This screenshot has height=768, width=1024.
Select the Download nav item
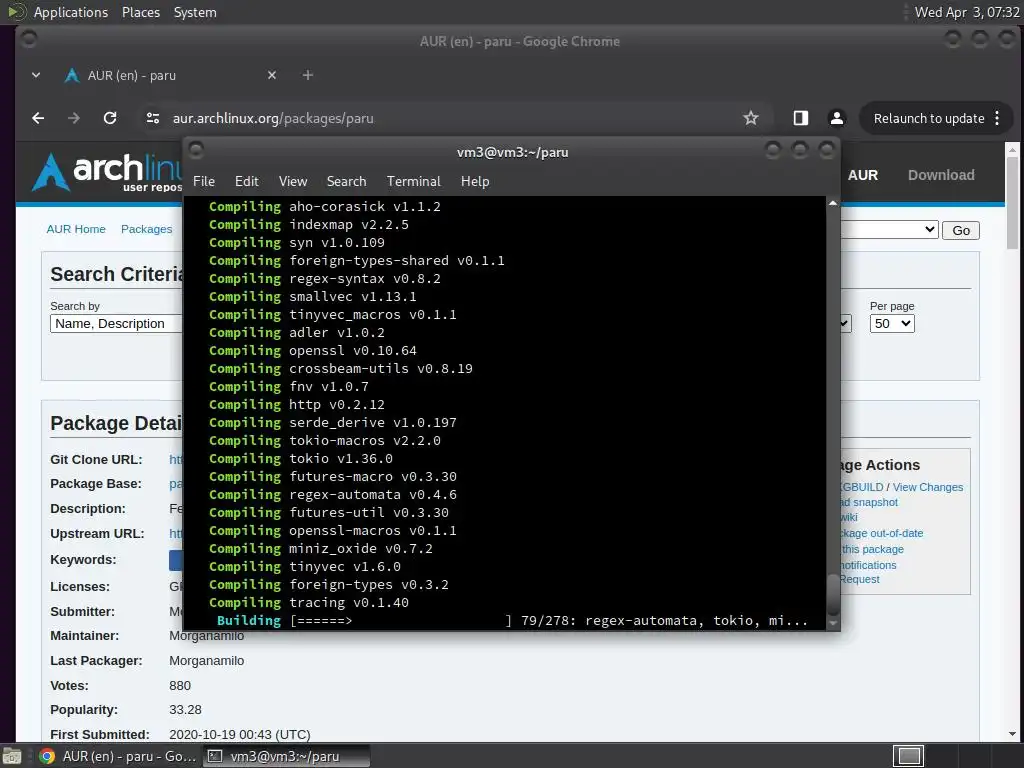[x=941, y=175]
